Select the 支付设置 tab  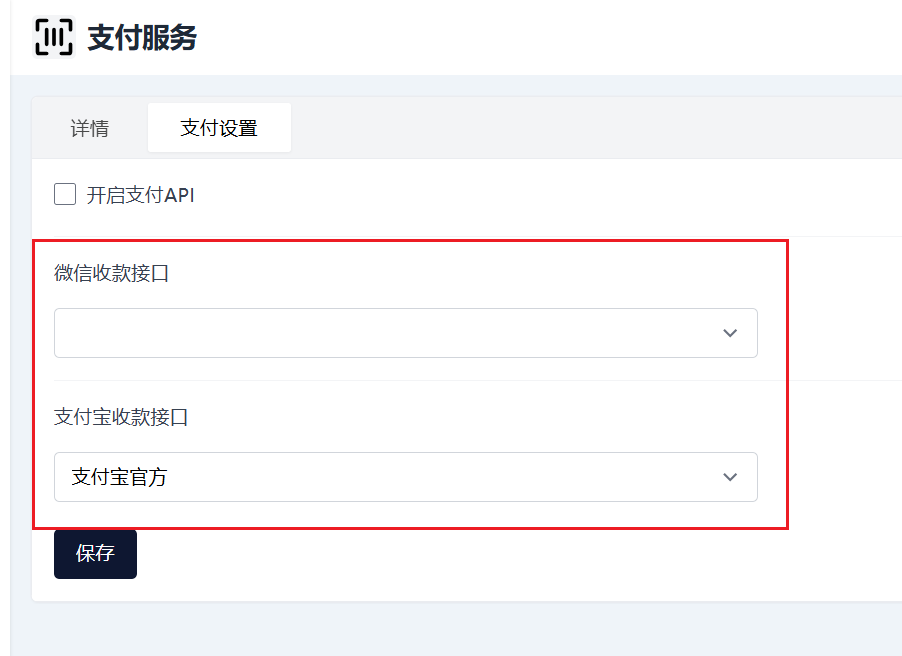click(219, 128)
